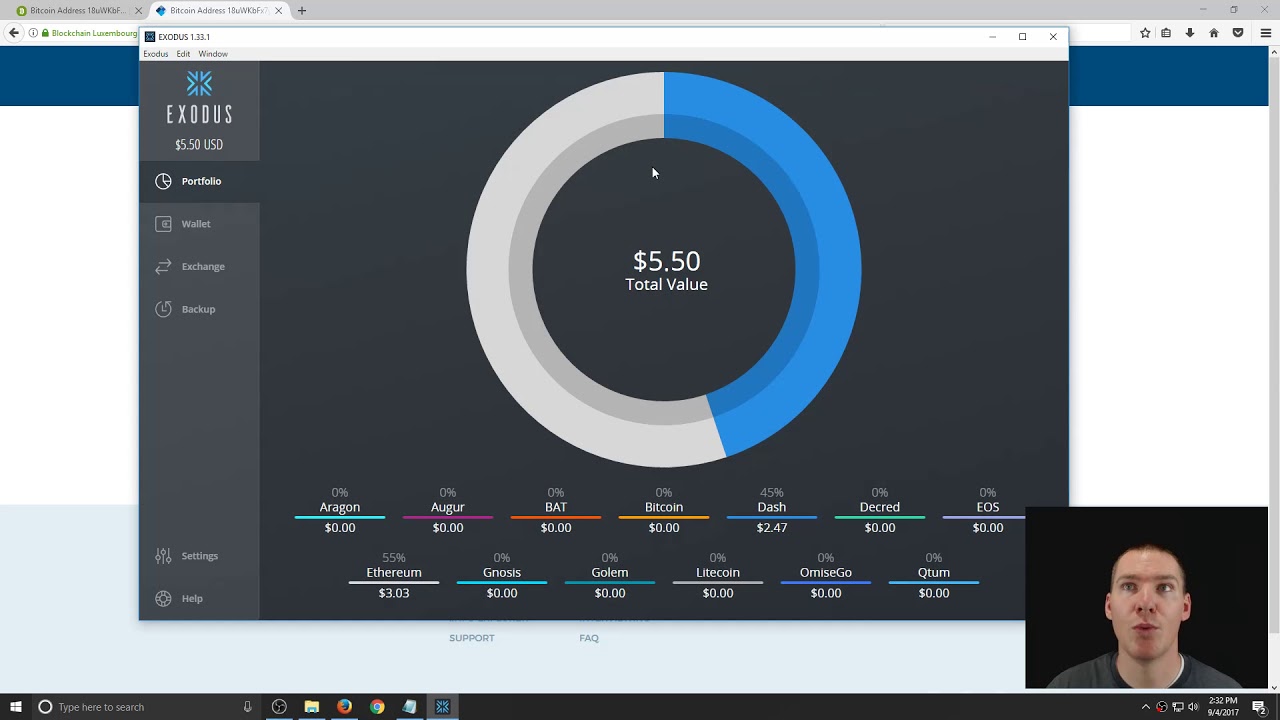1280x720 pixels.
Task: Open the bookmarks library icon in Firefox
Action: pos(1166,33)
